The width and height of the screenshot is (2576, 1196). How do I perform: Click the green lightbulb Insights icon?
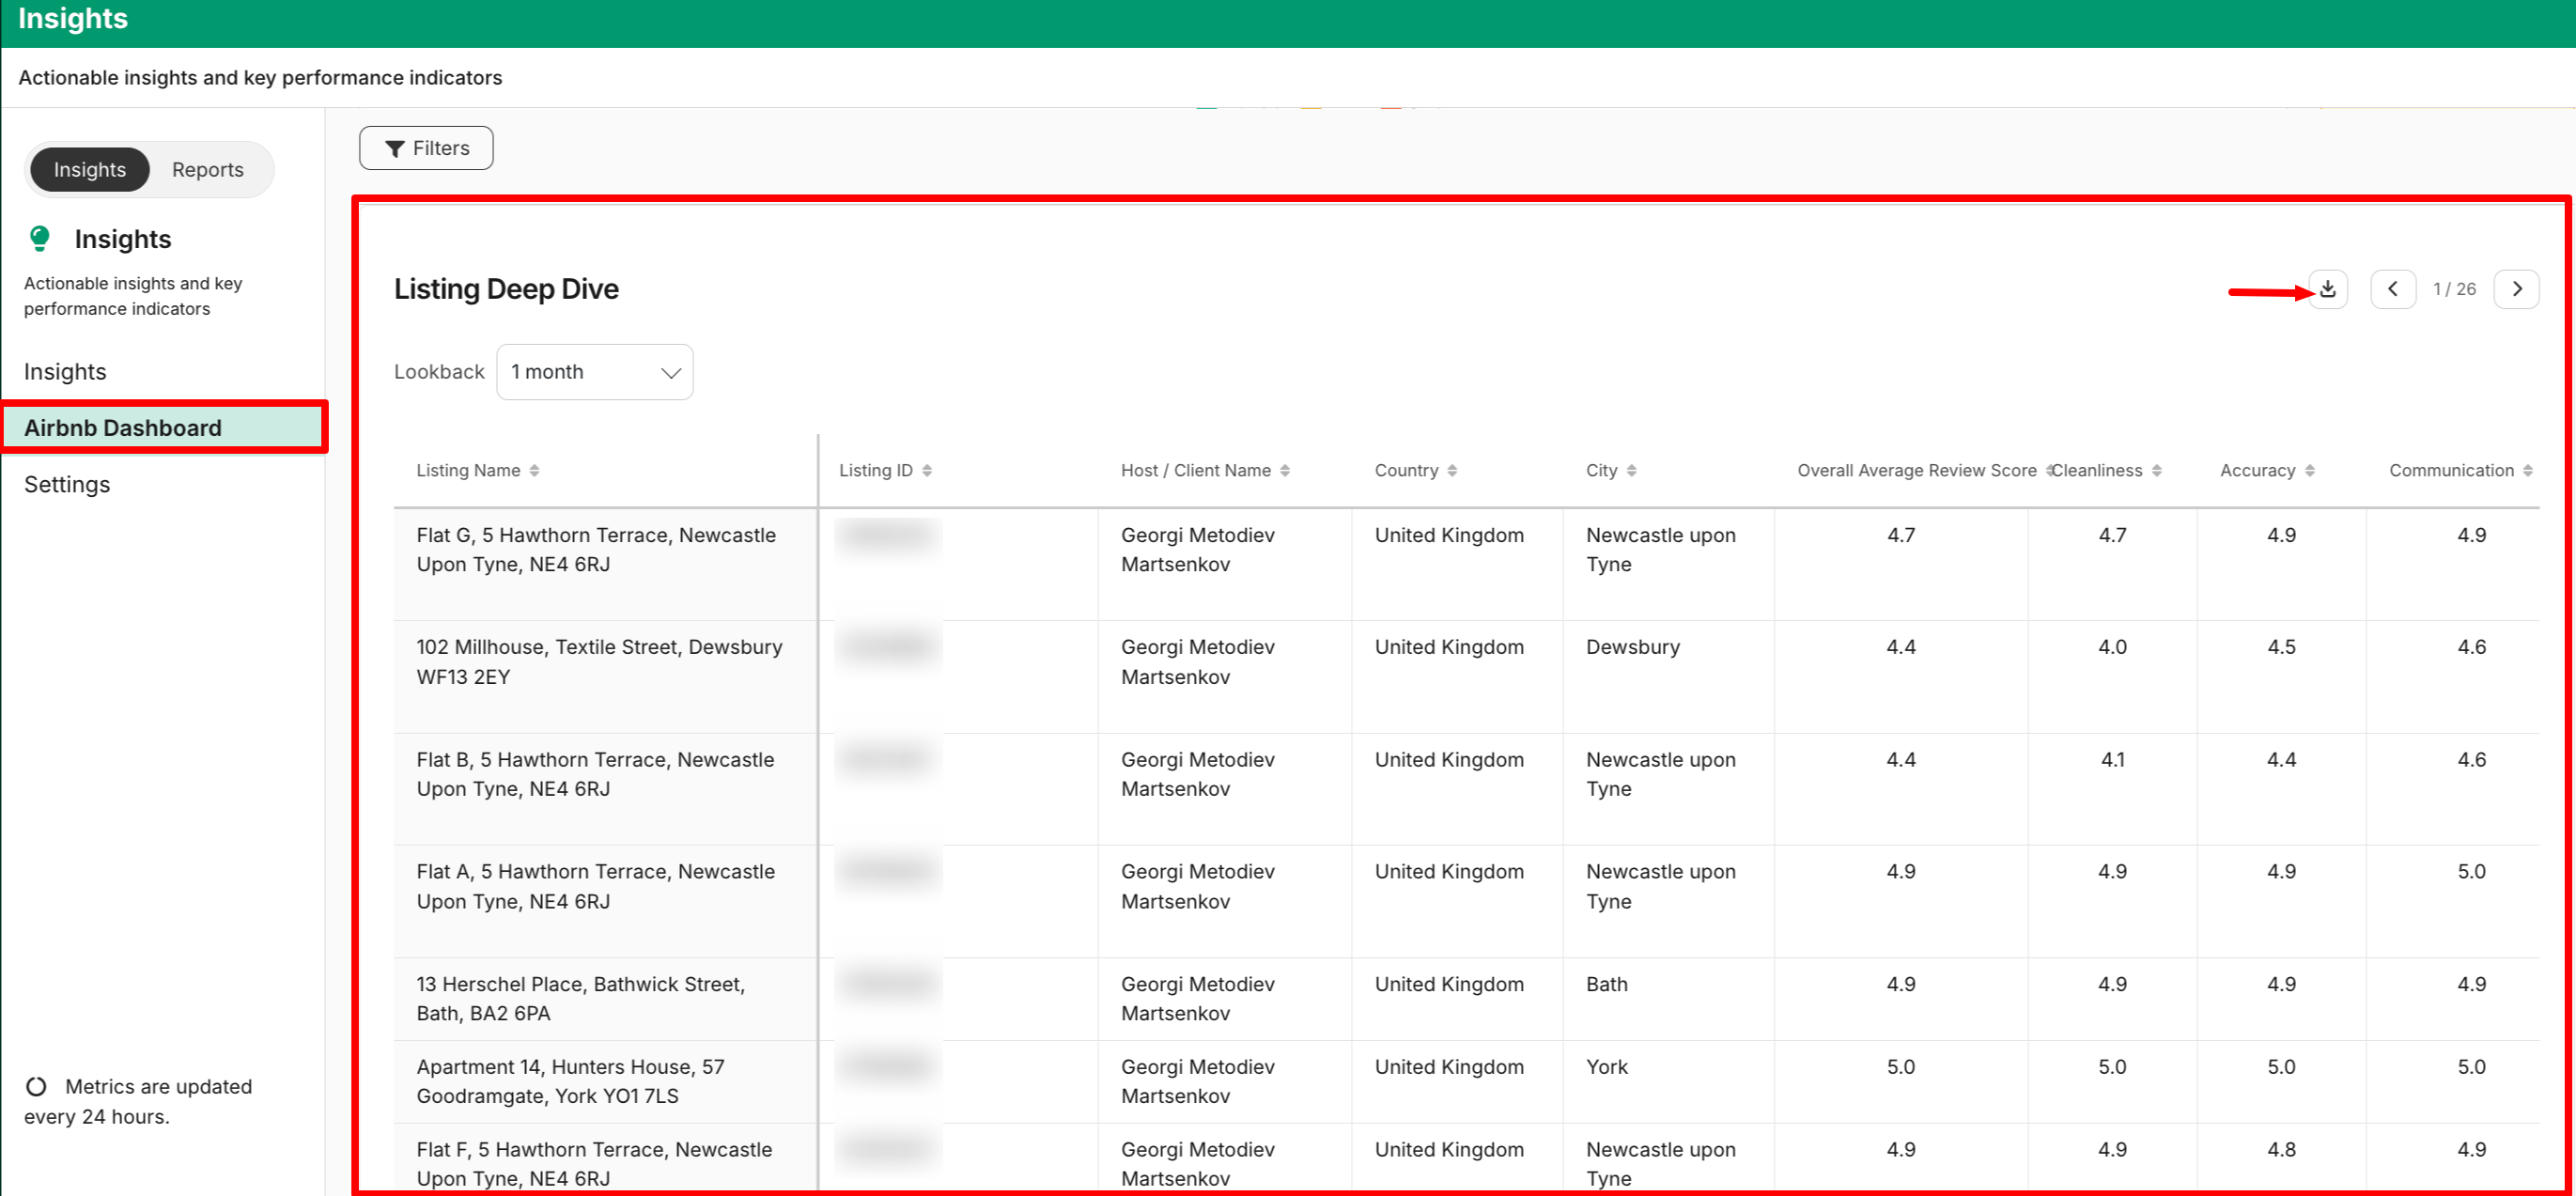pos(39,238)
